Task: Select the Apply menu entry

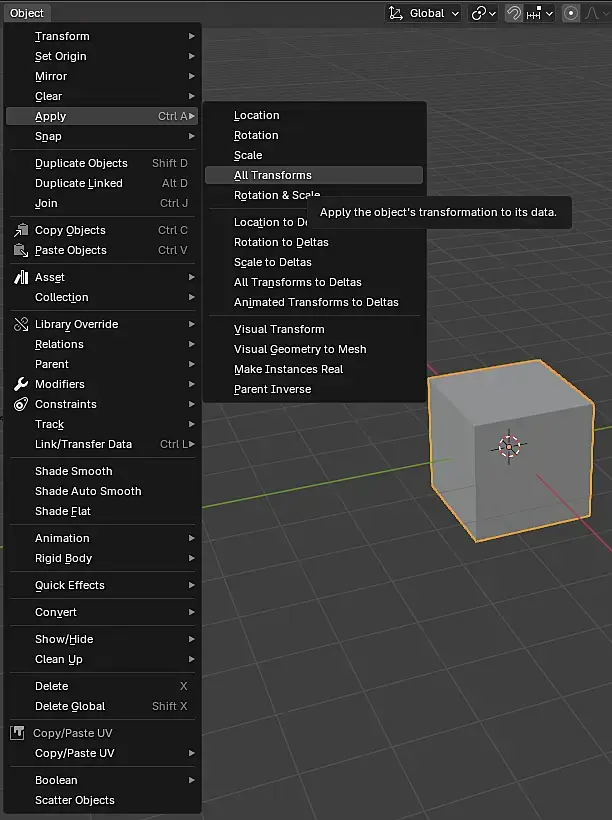Action: (x=102, y=116)
